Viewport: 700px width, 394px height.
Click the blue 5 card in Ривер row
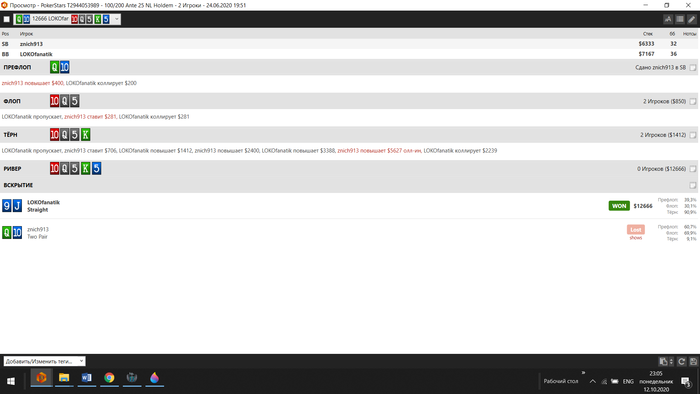pyautogui.click(x=96, y=168)
